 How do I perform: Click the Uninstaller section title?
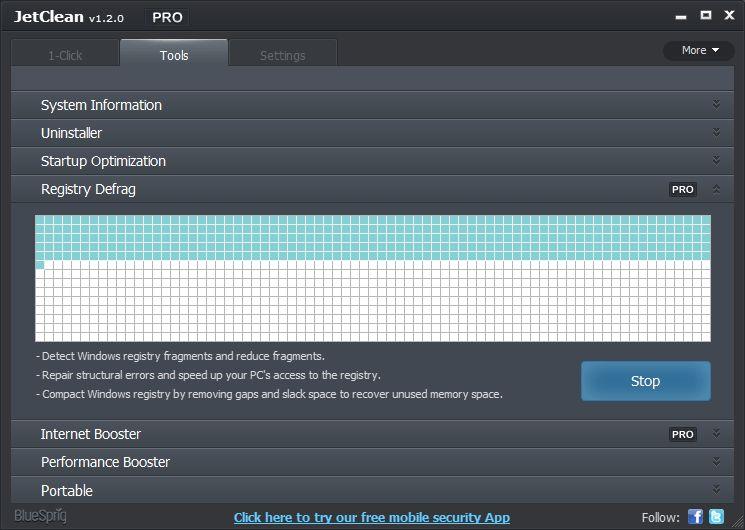click(x=71, y=133)
